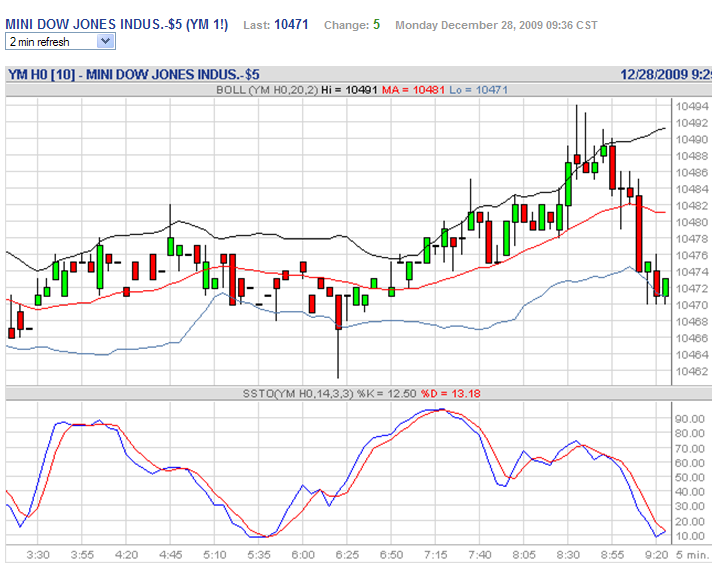Click the 90.00 stochastic axis label
713x574 pixels.
690,419
